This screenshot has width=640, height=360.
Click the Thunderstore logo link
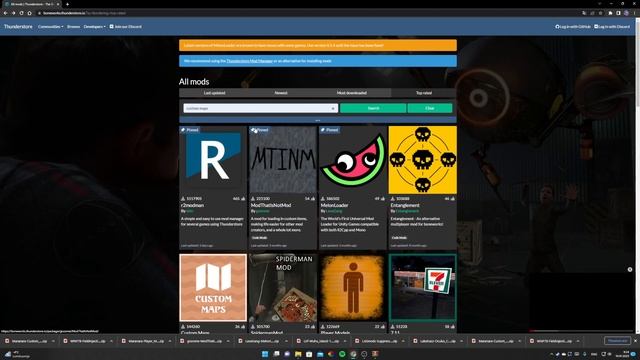point(18,27)
